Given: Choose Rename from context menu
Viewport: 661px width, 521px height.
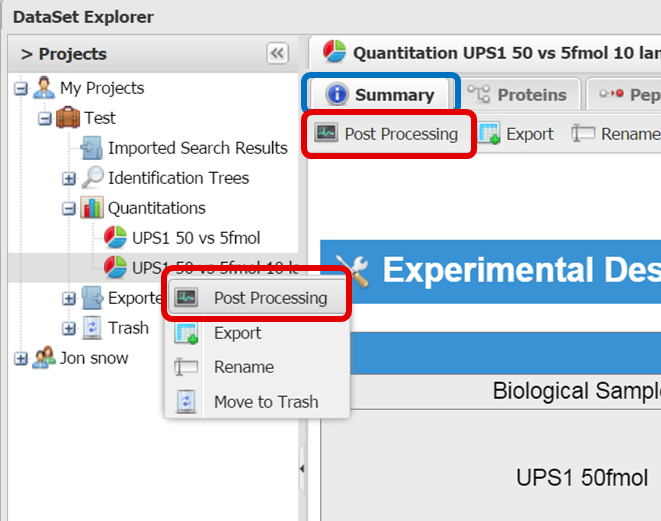Looking at the screenshot, I should click(x=243, y=367).
